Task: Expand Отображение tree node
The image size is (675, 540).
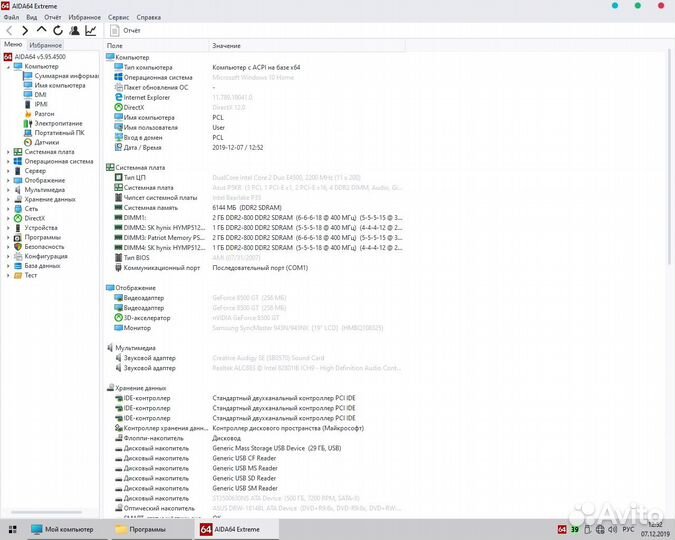Action: [x=8, y=180]
